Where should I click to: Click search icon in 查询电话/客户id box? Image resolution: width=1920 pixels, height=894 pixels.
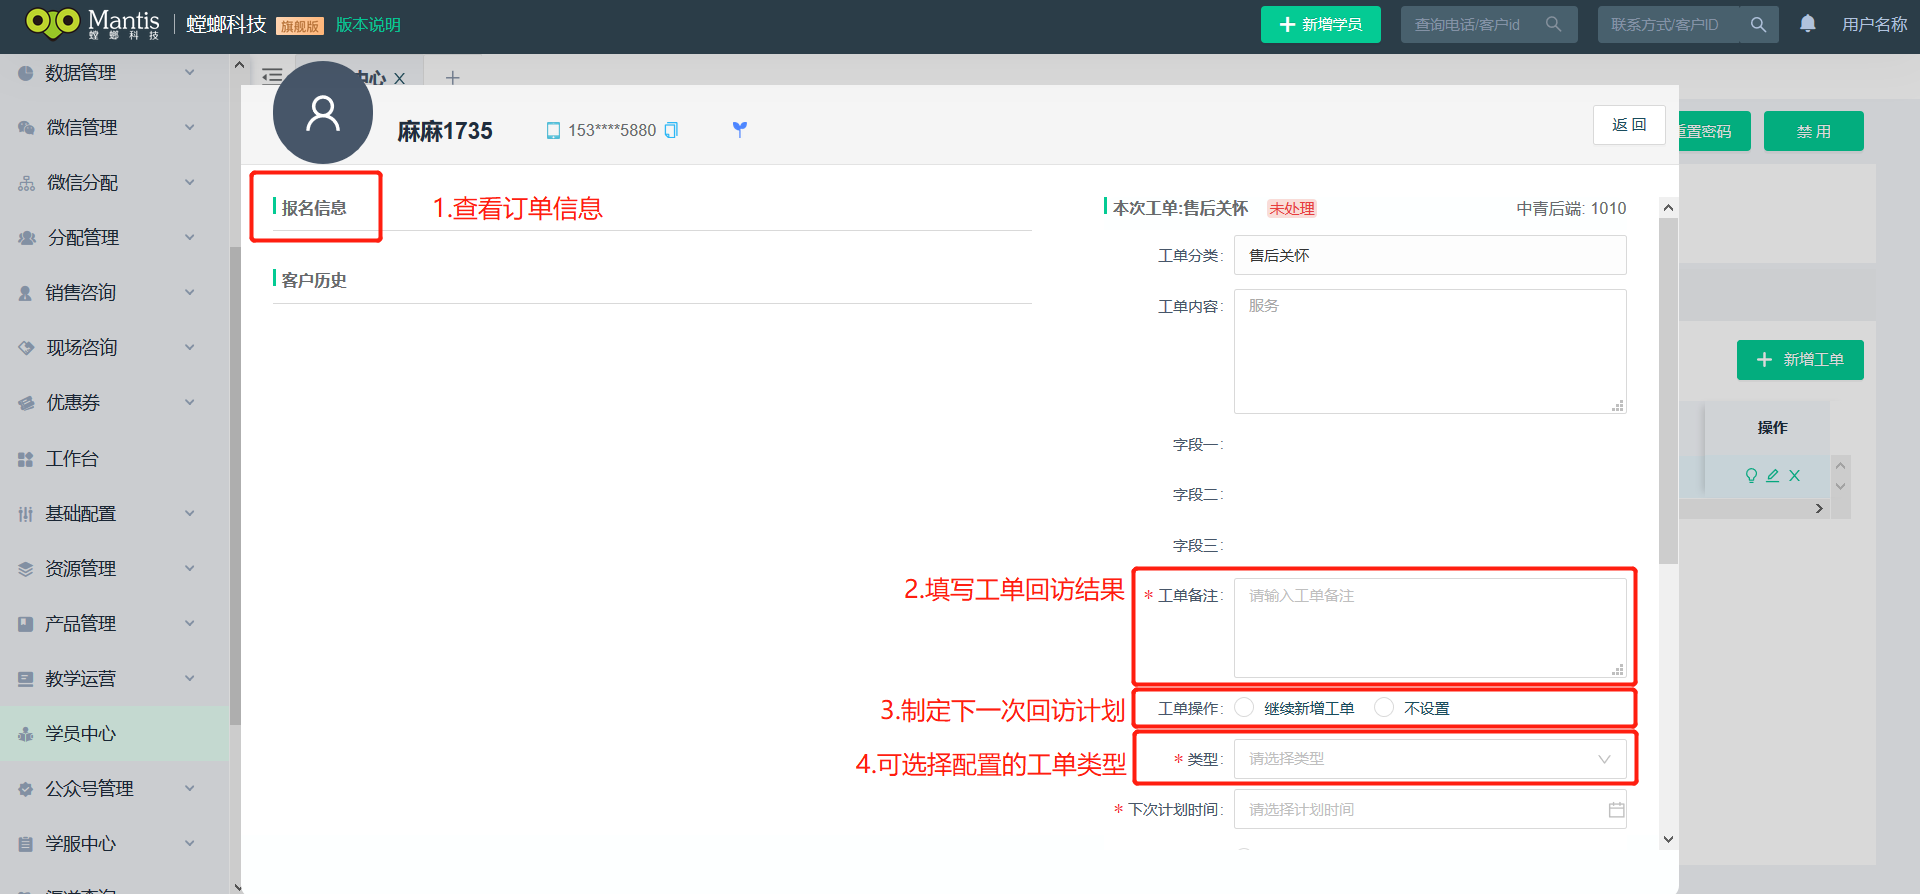tap(1553, 24)
